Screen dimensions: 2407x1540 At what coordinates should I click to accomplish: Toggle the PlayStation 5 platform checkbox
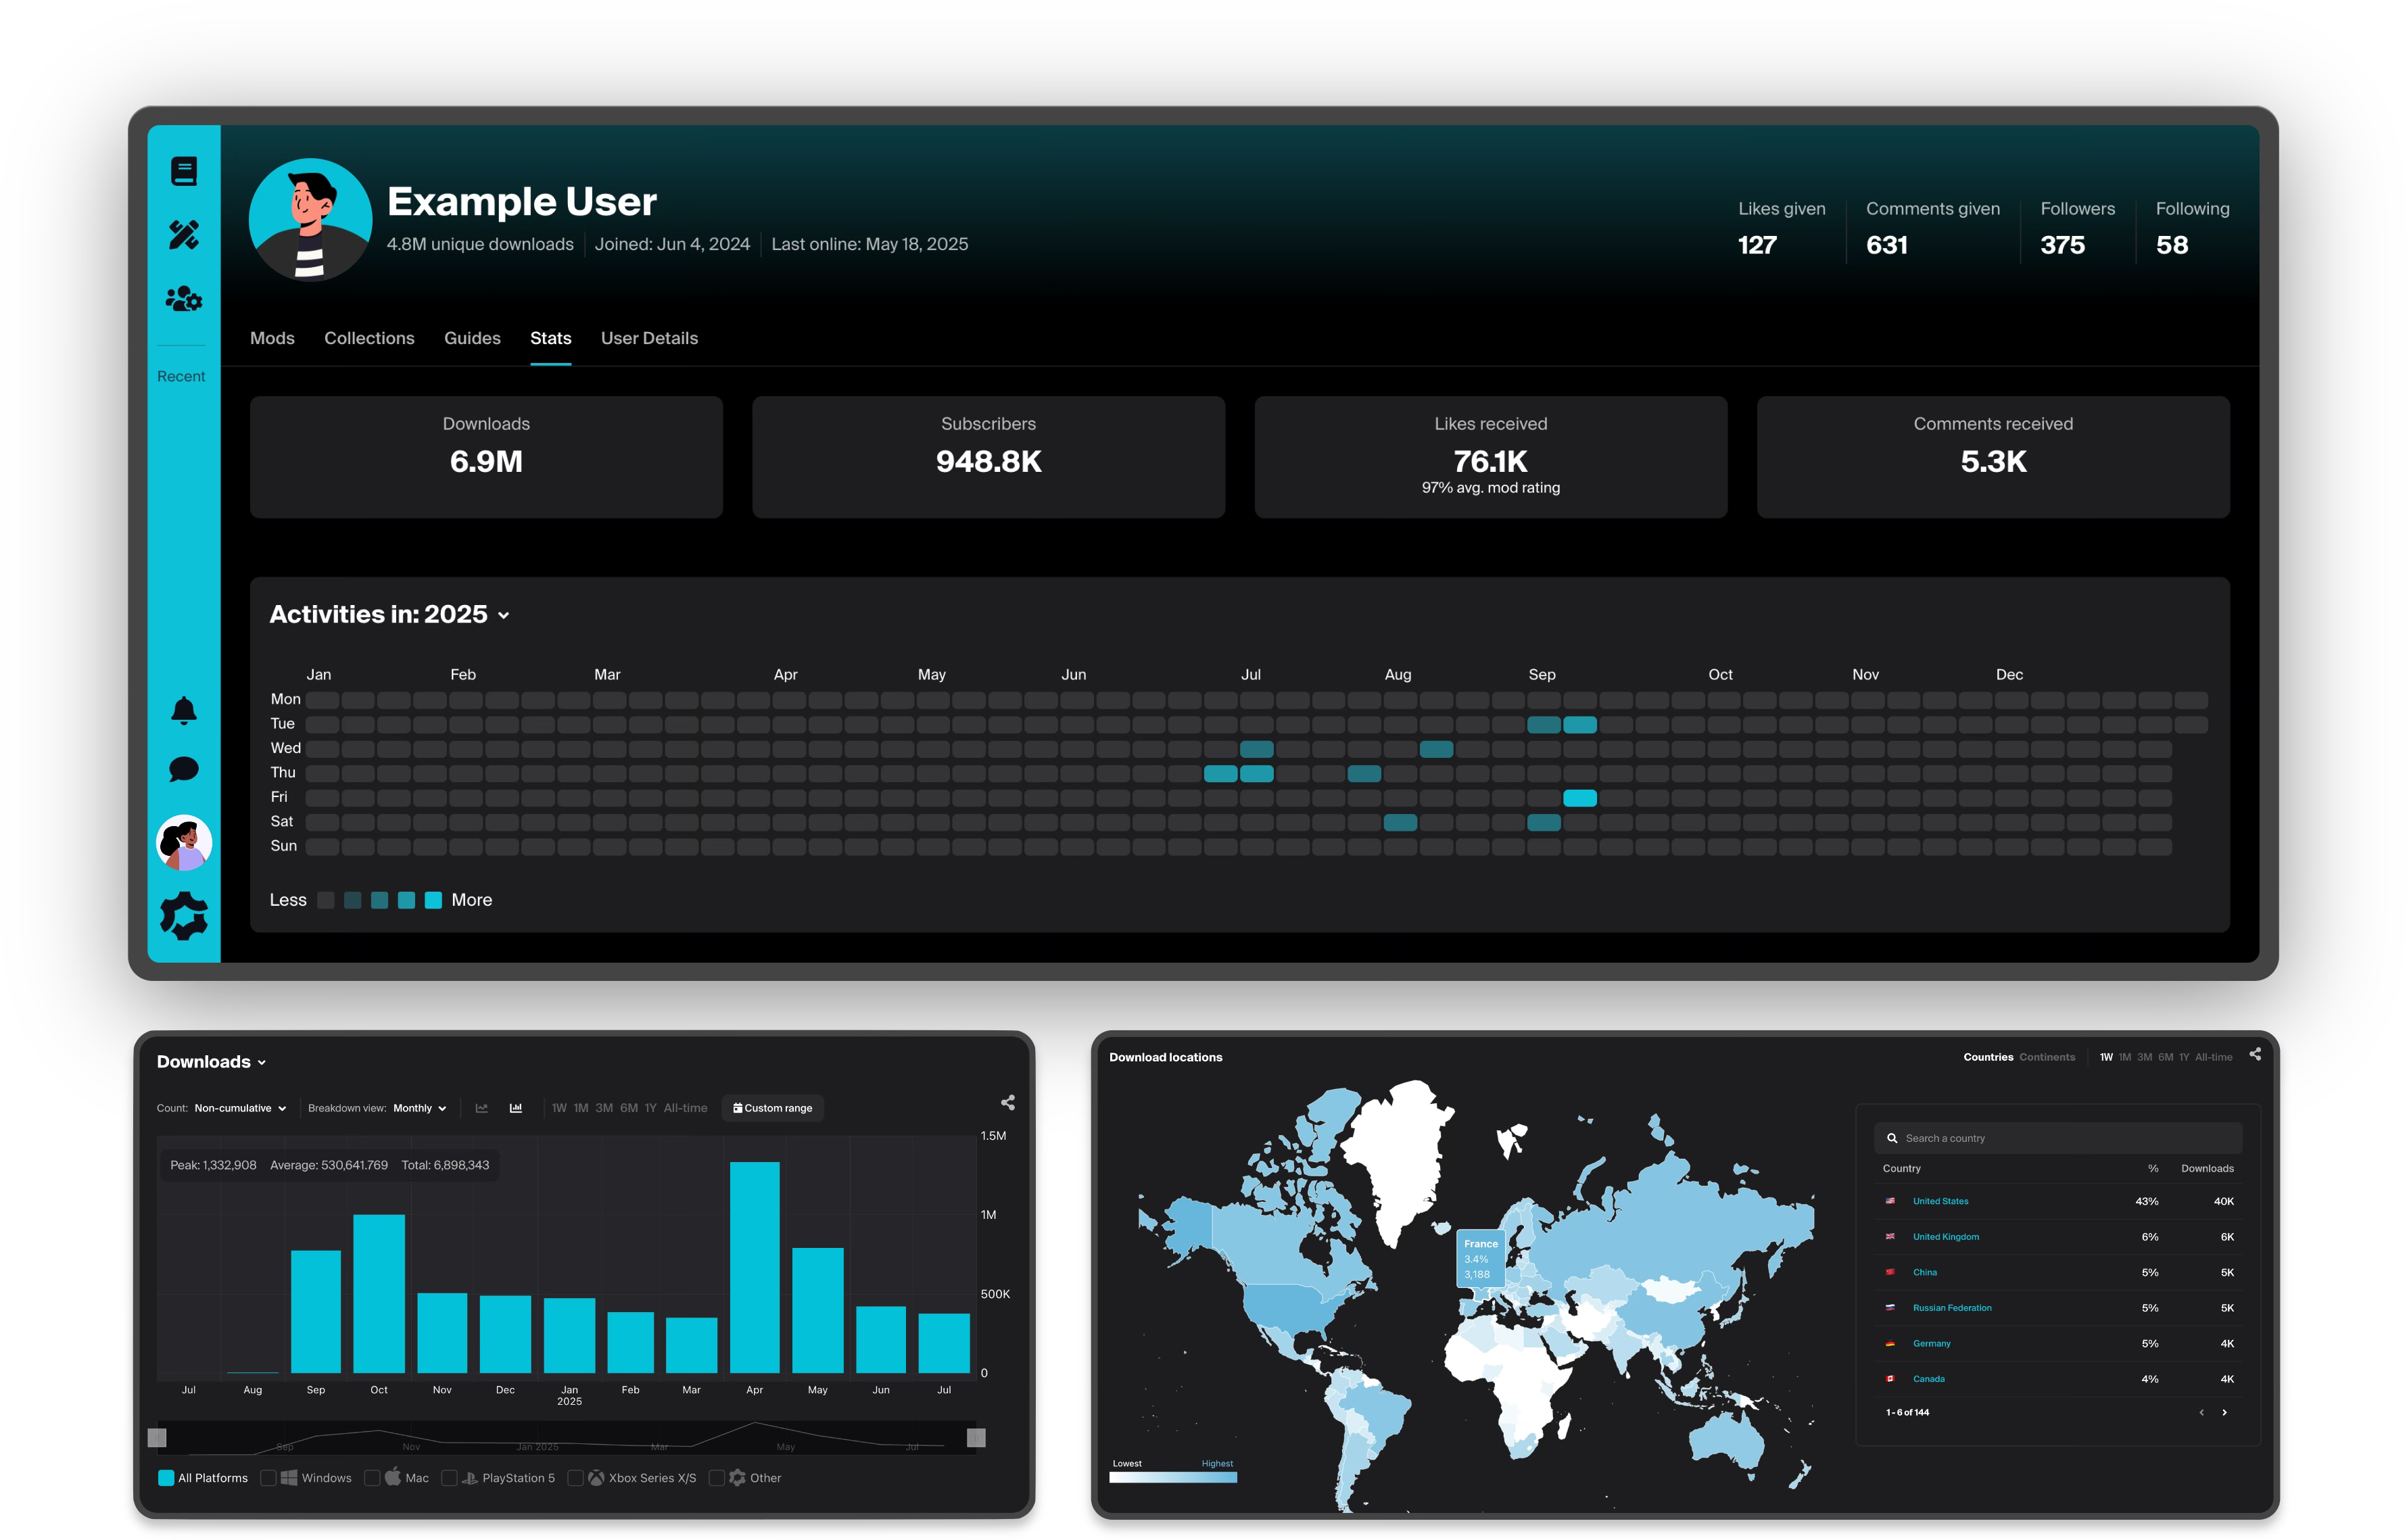[449, 1478]
